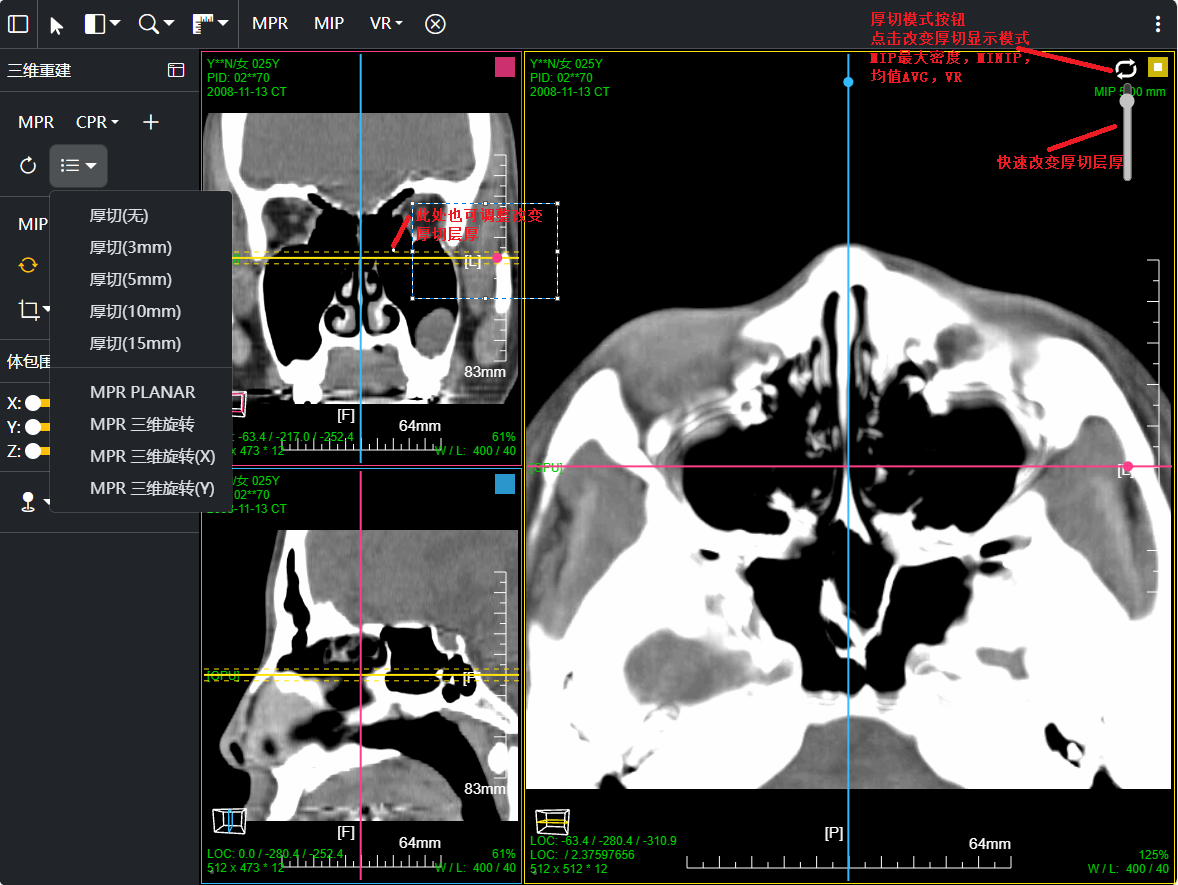The image size is (1178, 885).
Task: Select MPR 三维旋转(Y) menu entry
Action: click(153, 488)
